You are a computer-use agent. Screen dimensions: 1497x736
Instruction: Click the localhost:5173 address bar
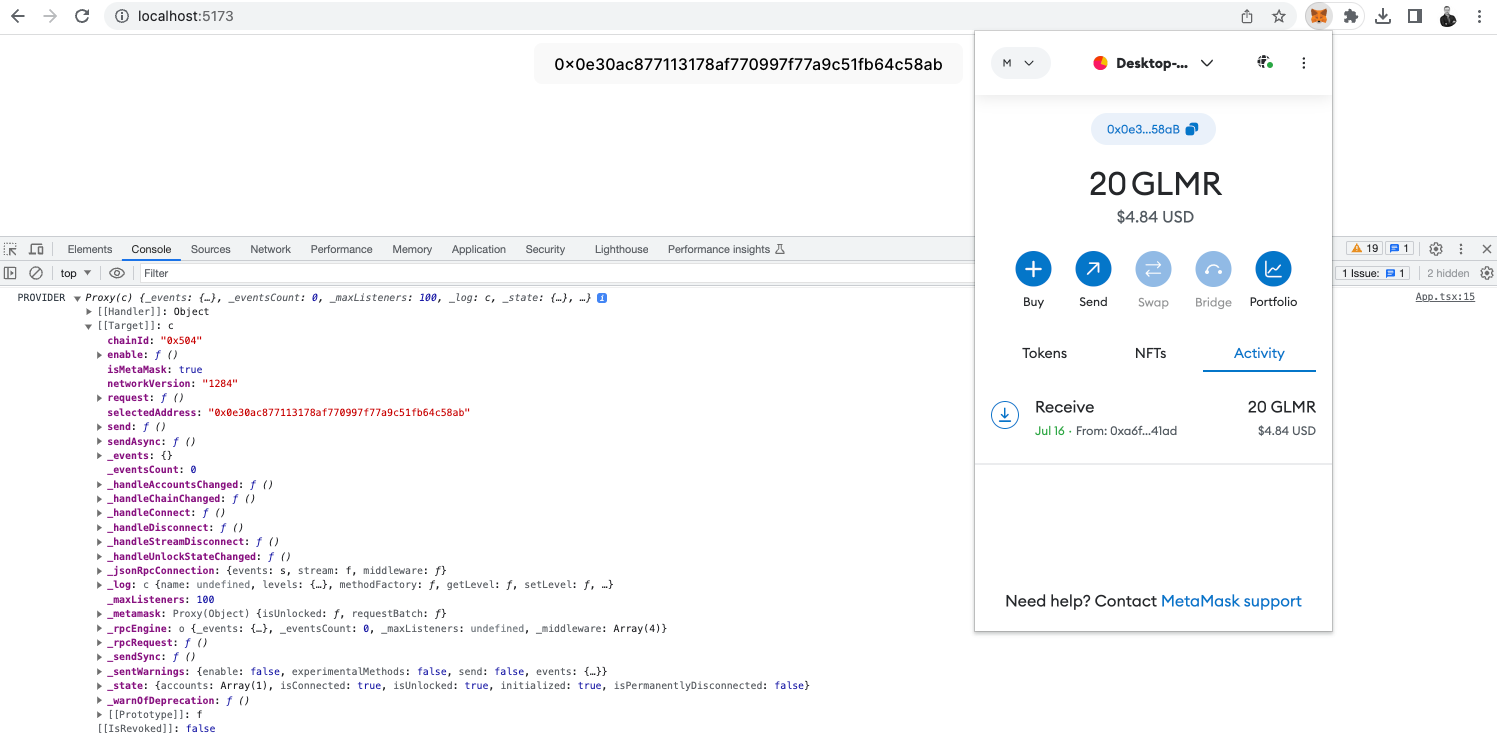click(x=670, y=16)
